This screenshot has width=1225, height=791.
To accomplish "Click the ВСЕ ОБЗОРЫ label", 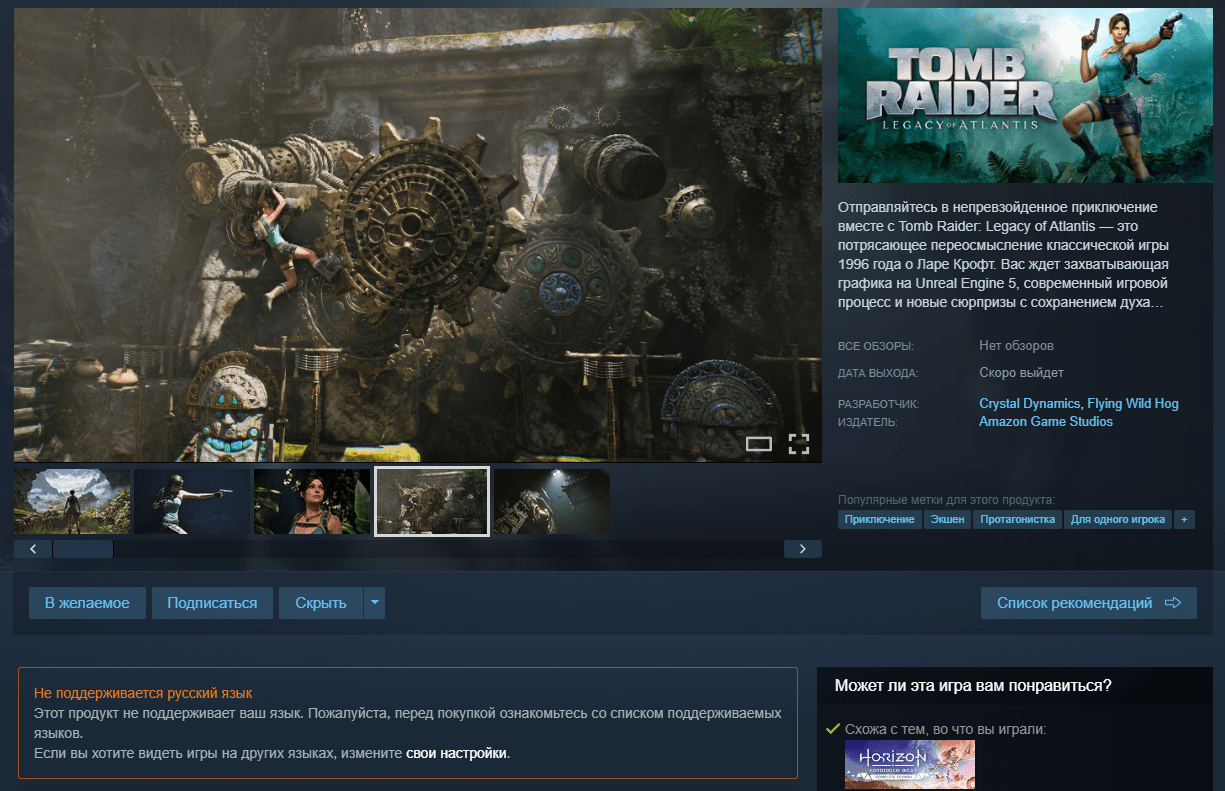I will pos(876,346).
